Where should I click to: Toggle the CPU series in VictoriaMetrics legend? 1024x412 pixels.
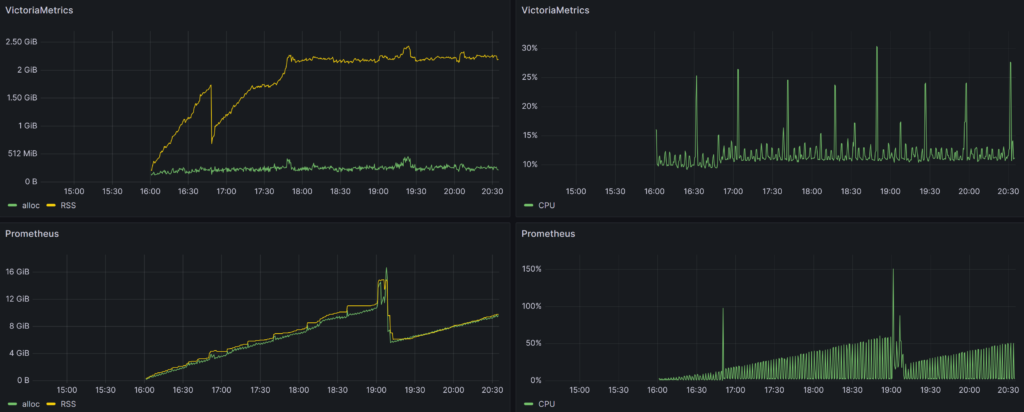tap(548, 205)
